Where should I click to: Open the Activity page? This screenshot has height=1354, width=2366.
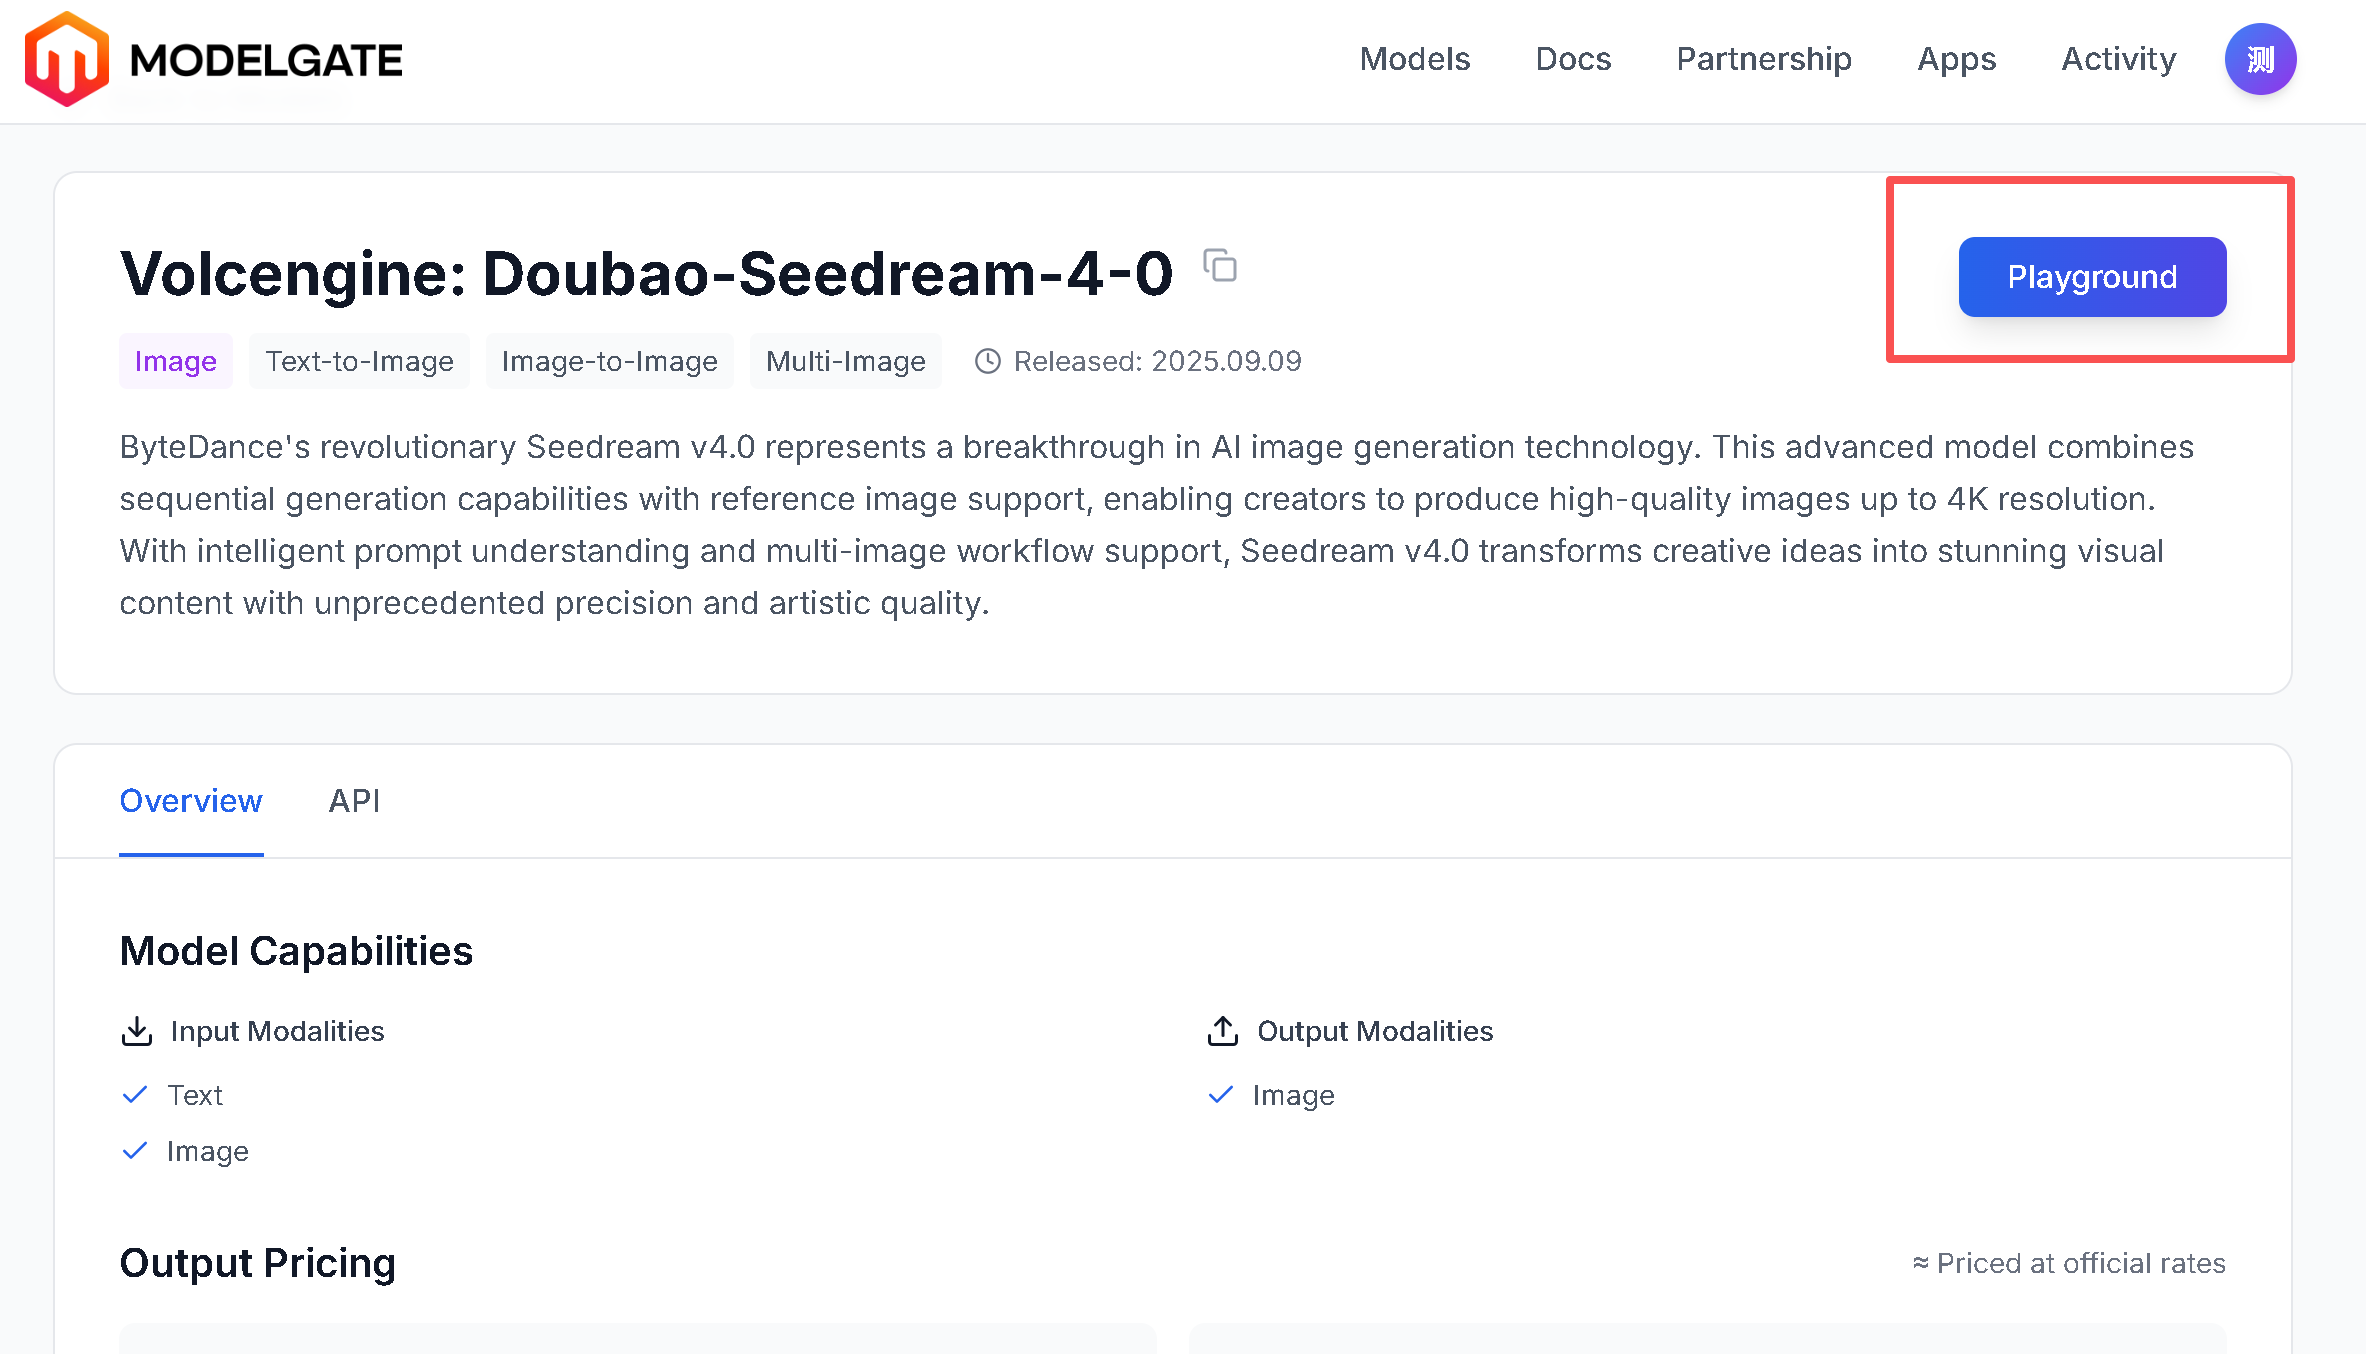point(2118,59)
